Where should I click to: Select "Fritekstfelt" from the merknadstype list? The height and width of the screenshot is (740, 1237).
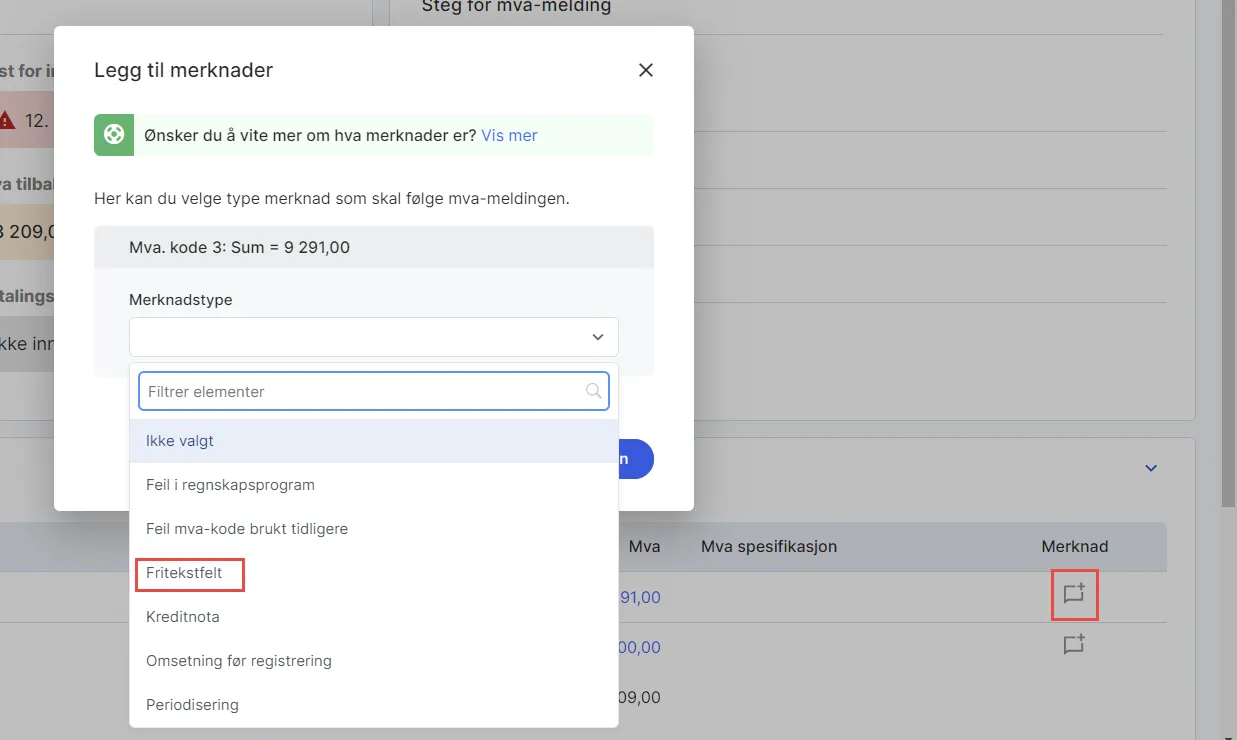[185, 573]
